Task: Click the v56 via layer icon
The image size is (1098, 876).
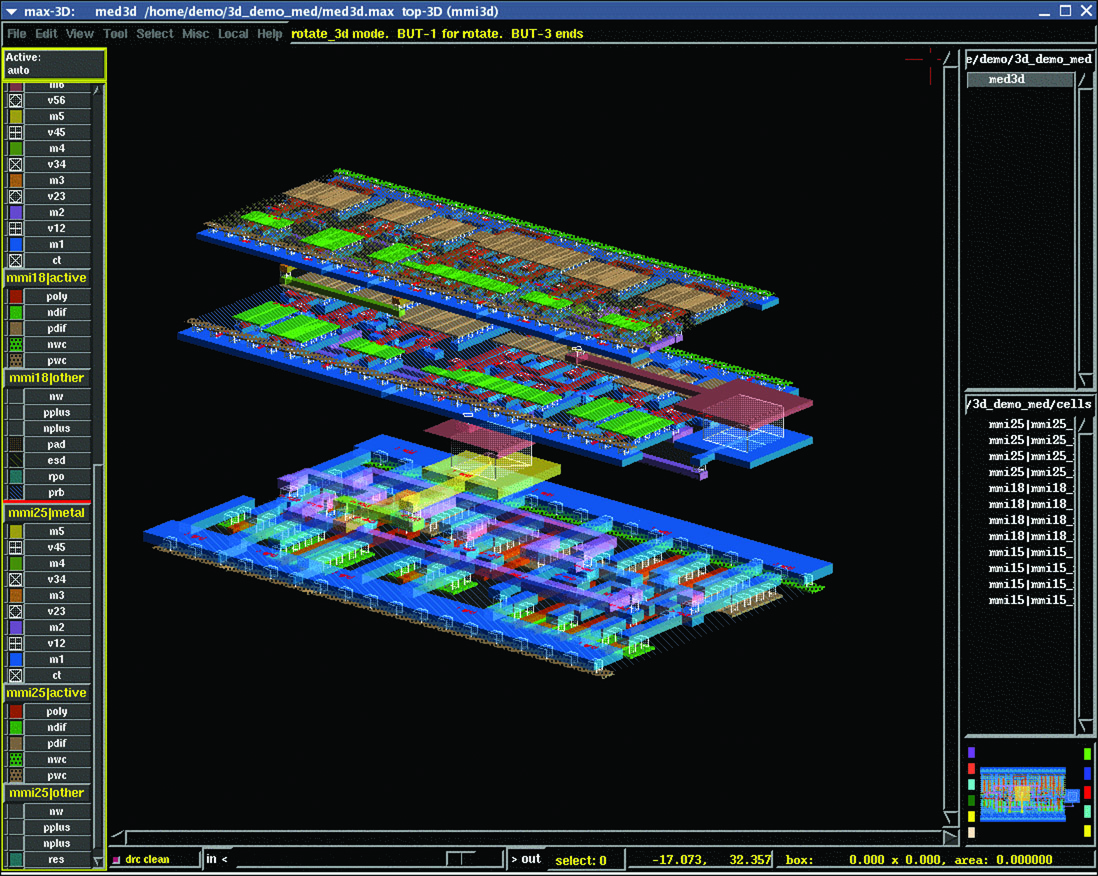Action: (x=15, y=101)
